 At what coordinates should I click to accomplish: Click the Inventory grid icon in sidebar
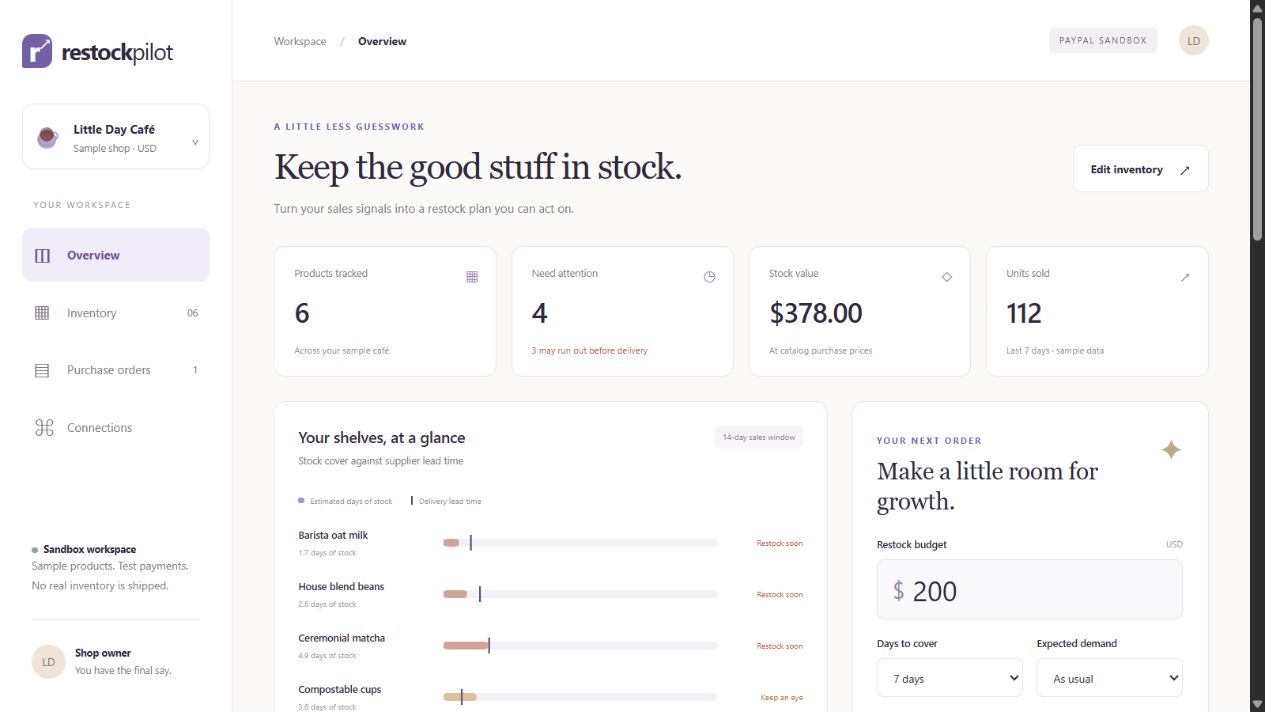point(42,313)
